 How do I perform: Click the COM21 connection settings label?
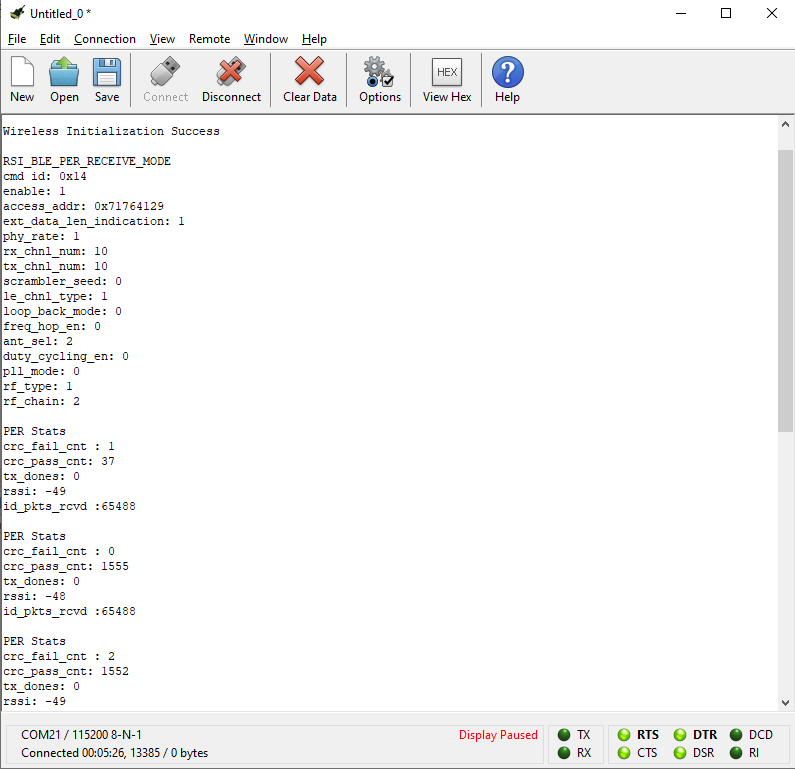(x=82, y=735)
